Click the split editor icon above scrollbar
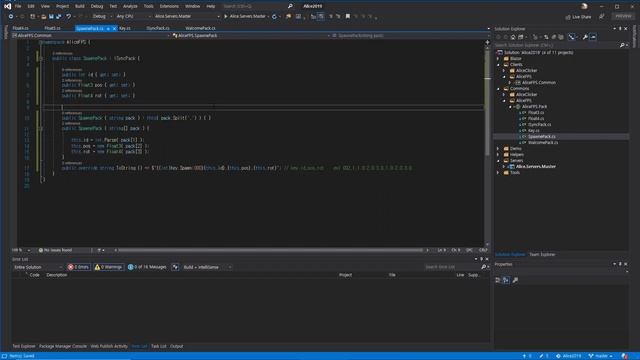The width and height of the screenshot is (640, 360). (x=487, y=42)
